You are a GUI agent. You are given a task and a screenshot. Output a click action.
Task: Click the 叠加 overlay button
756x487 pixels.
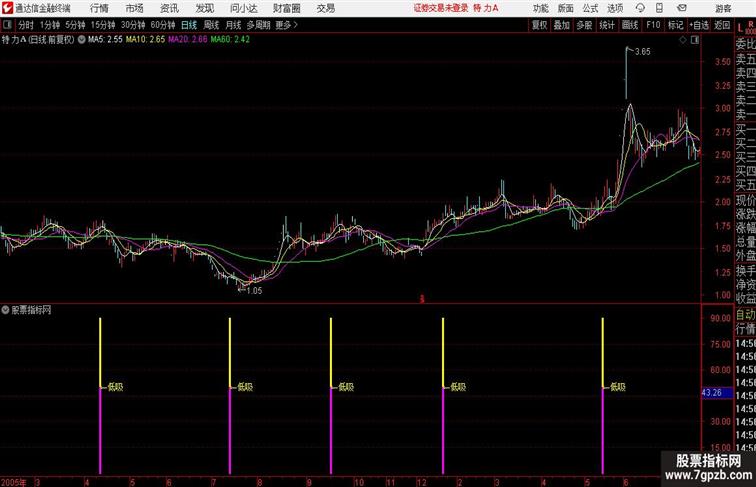click(x=562, y=25)
